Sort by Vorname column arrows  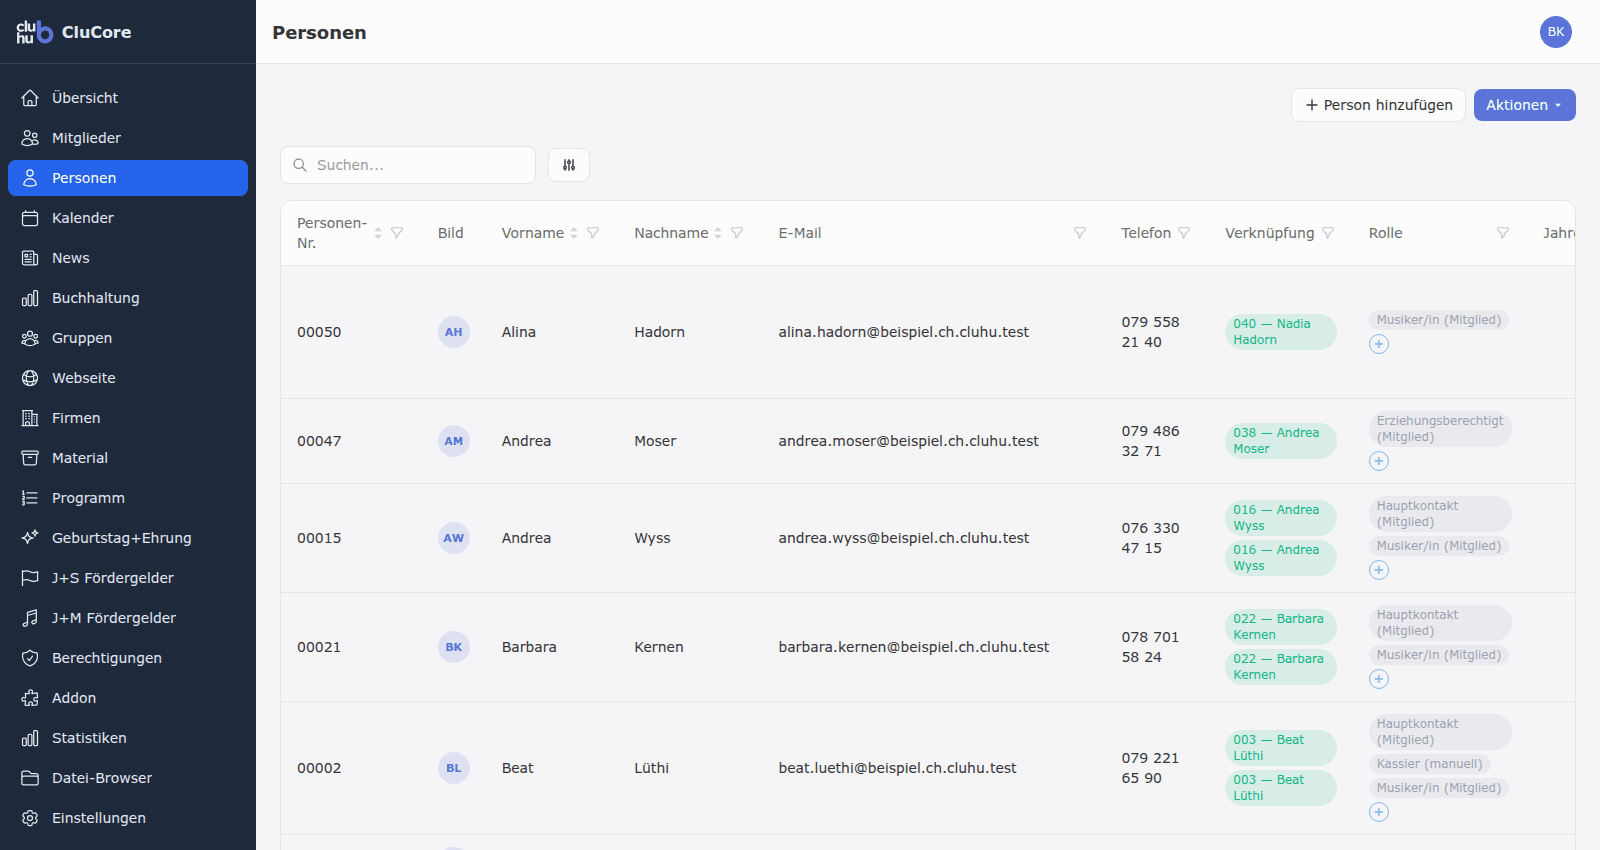pyautogui.click(x=574, y=233)
